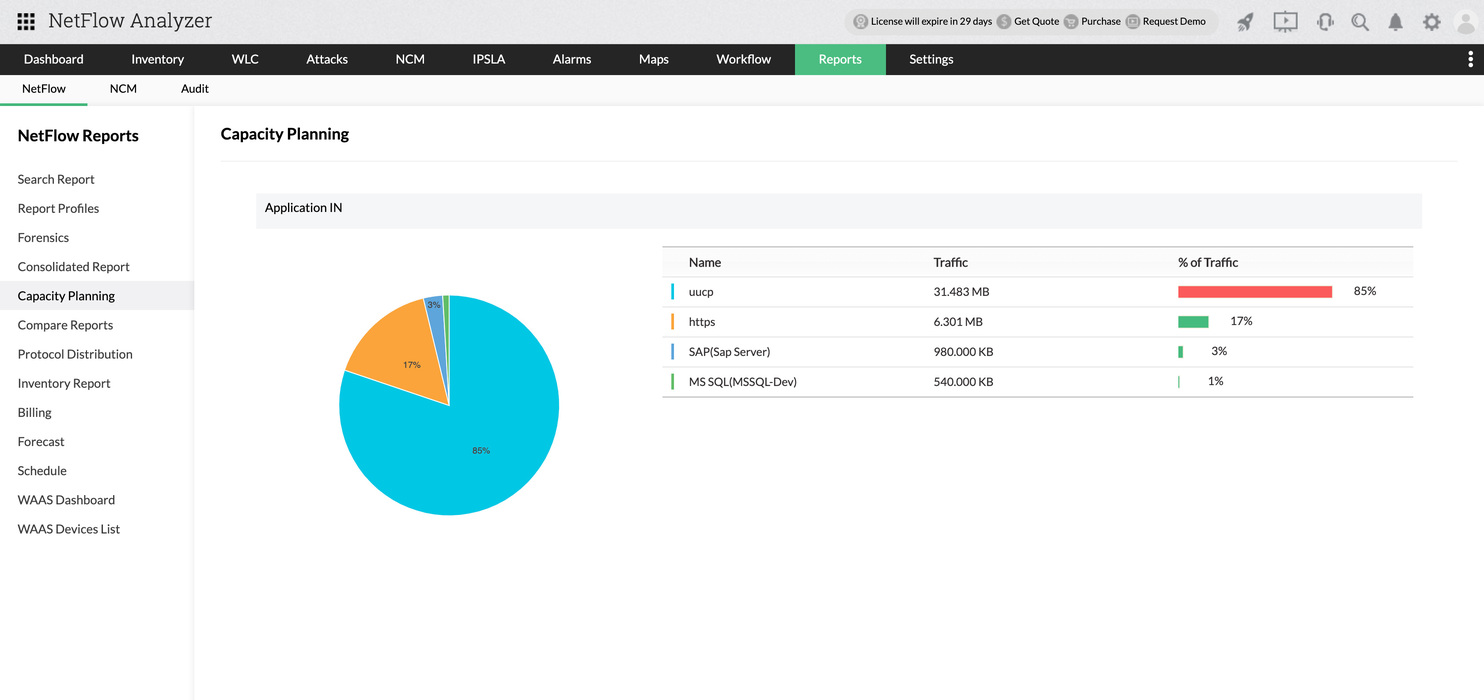Open the Attacks menu

click(x=327, y=59)
